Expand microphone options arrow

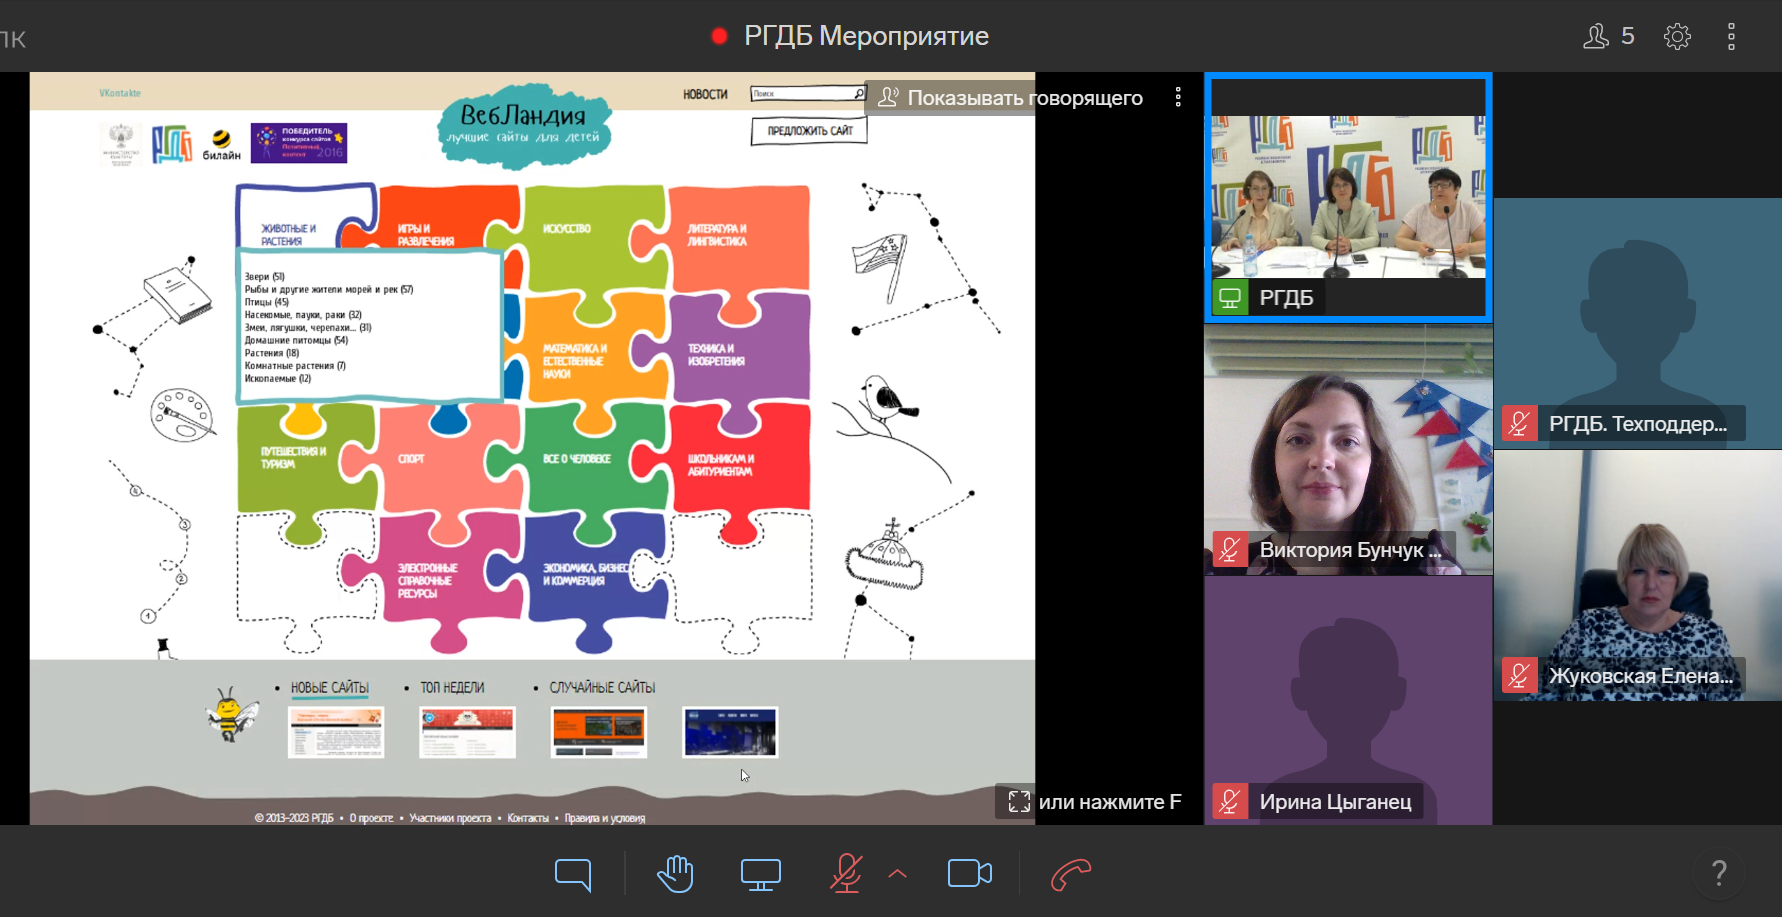(x=898, y=873)
